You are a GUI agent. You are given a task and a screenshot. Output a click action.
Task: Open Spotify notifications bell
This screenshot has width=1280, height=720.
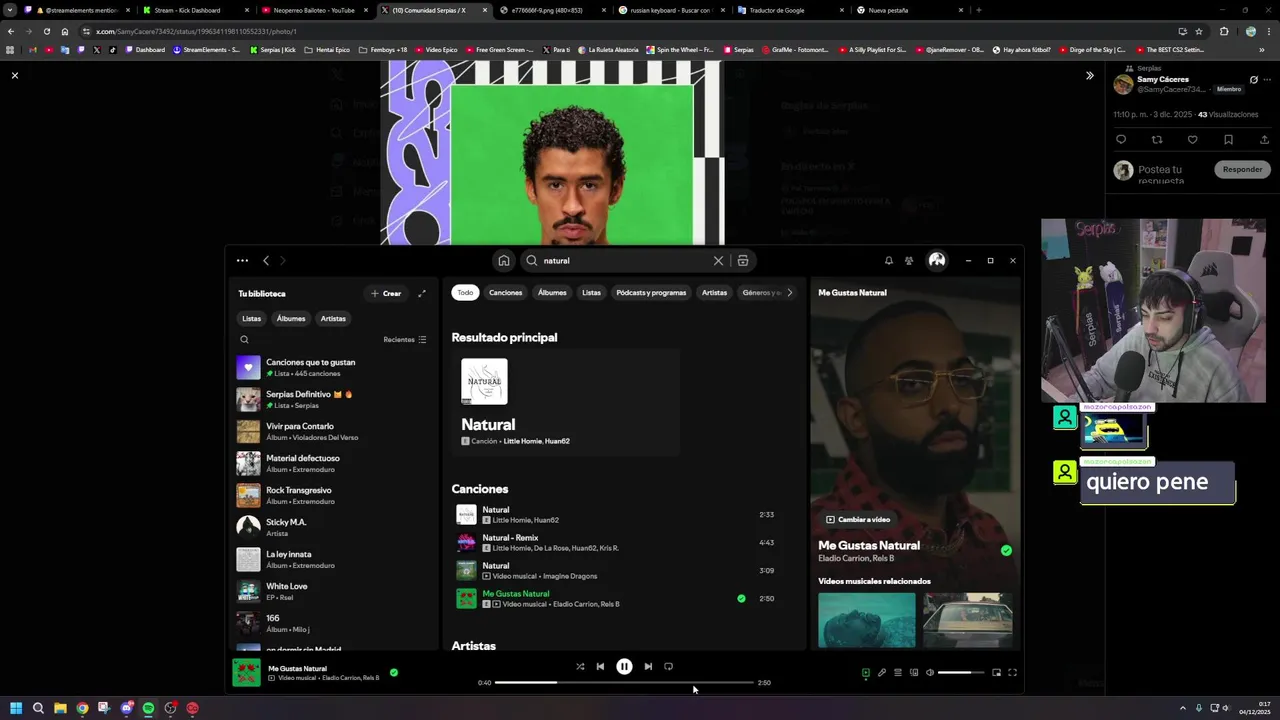pos(888,260)
